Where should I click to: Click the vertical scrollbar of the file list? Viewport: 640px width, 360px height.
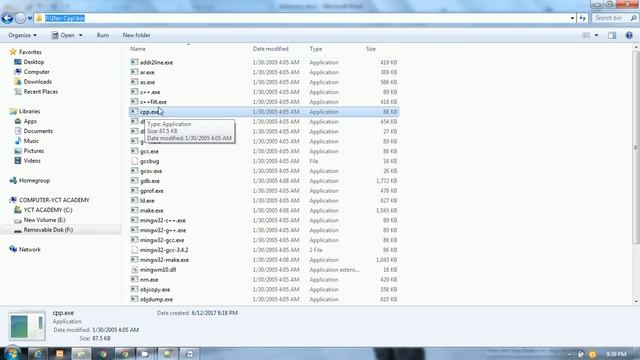click(x=636, y=147)
